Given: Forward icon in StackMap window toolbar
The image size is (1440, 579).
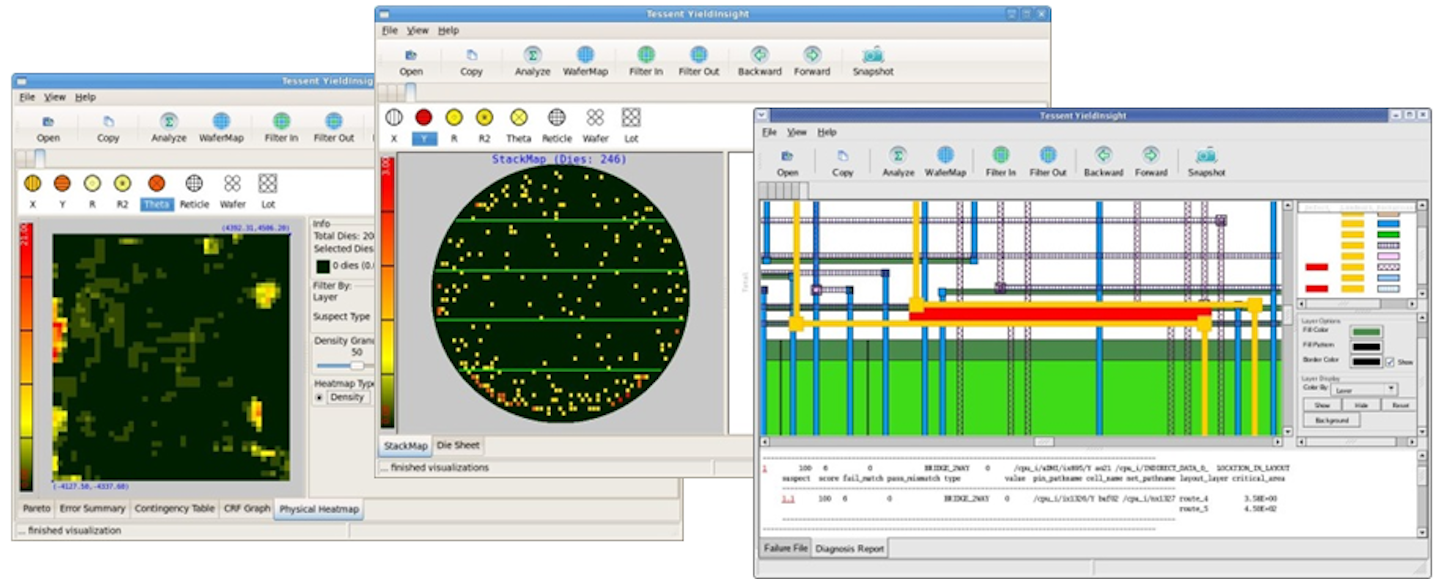Looking at the screenshot, I should point(812,55).
